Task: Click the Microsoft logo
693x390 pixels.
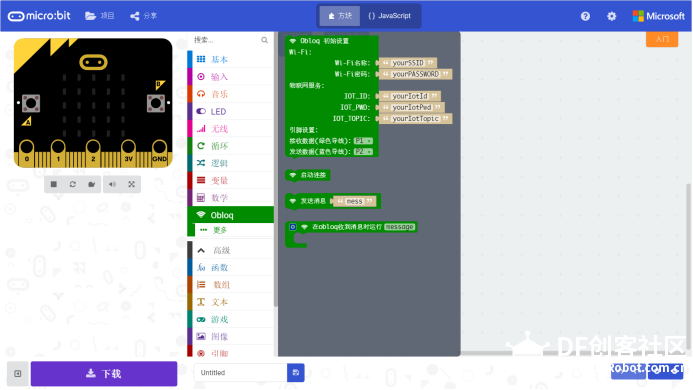Action: click(x=658, y=16)
